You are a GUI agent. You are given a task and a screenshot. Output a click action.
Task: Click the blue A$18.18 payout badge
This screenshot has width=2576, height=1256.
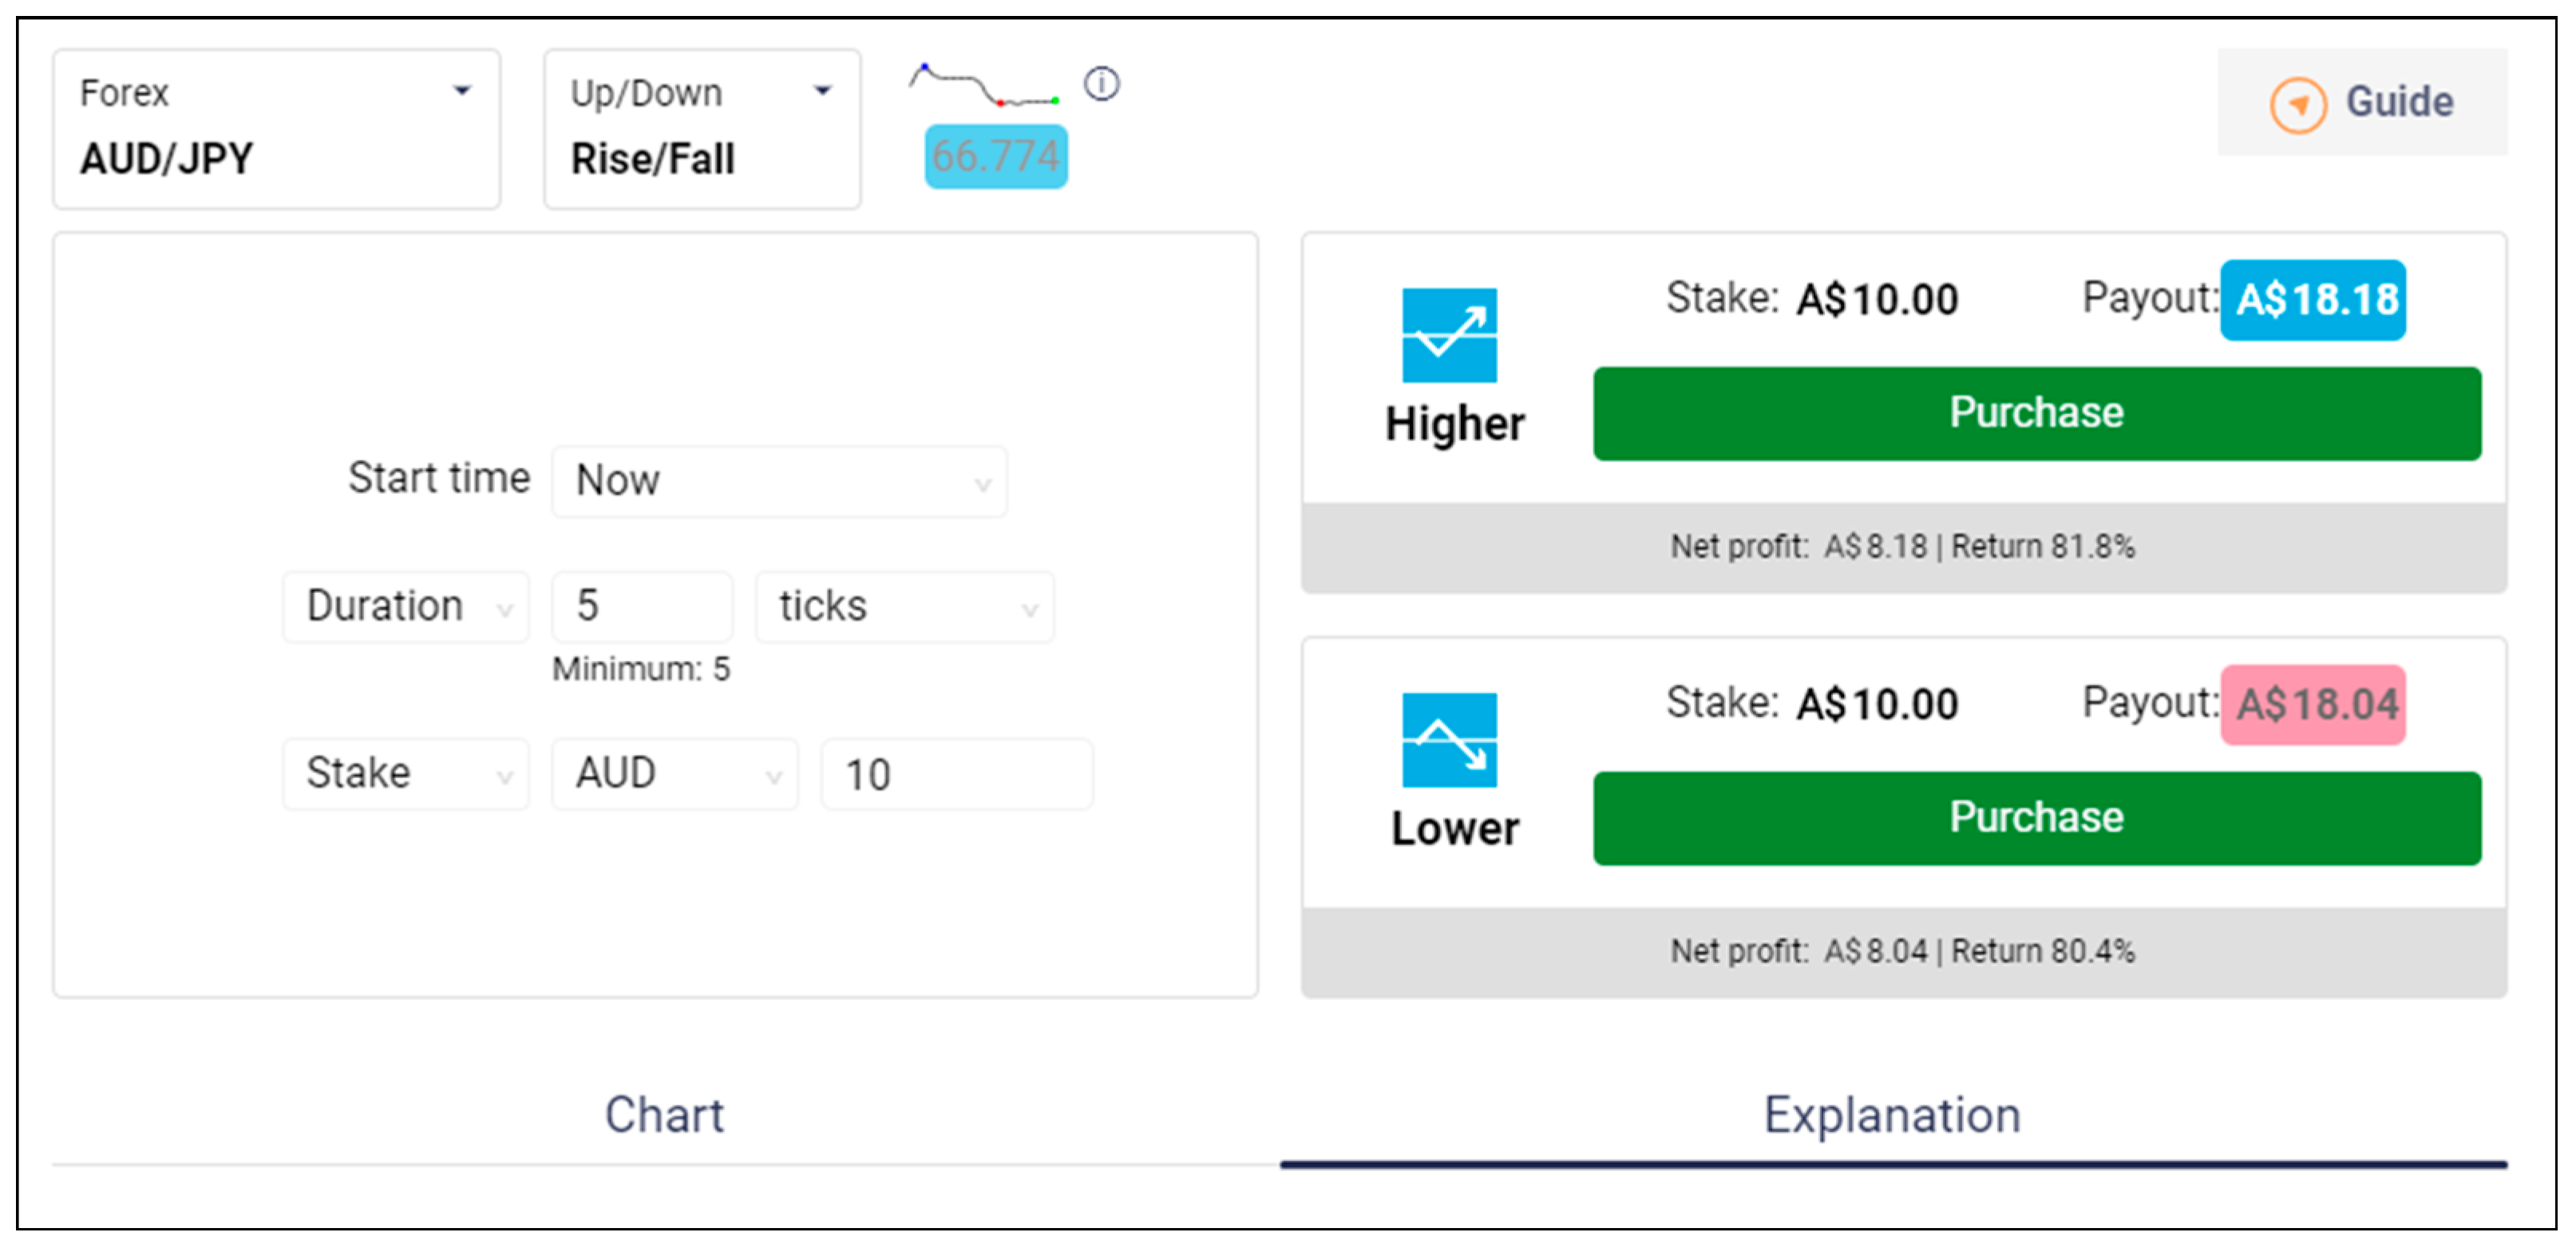click(x=2312, y=300)
